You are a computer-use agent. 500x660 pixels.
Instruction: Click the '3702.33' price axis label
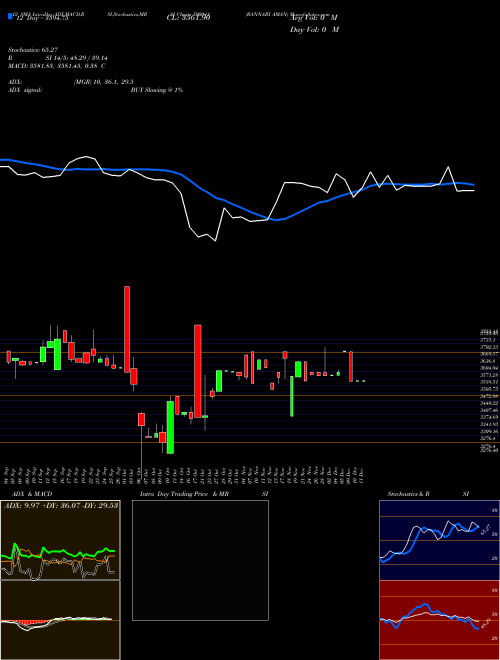click(x=489, y=347)
